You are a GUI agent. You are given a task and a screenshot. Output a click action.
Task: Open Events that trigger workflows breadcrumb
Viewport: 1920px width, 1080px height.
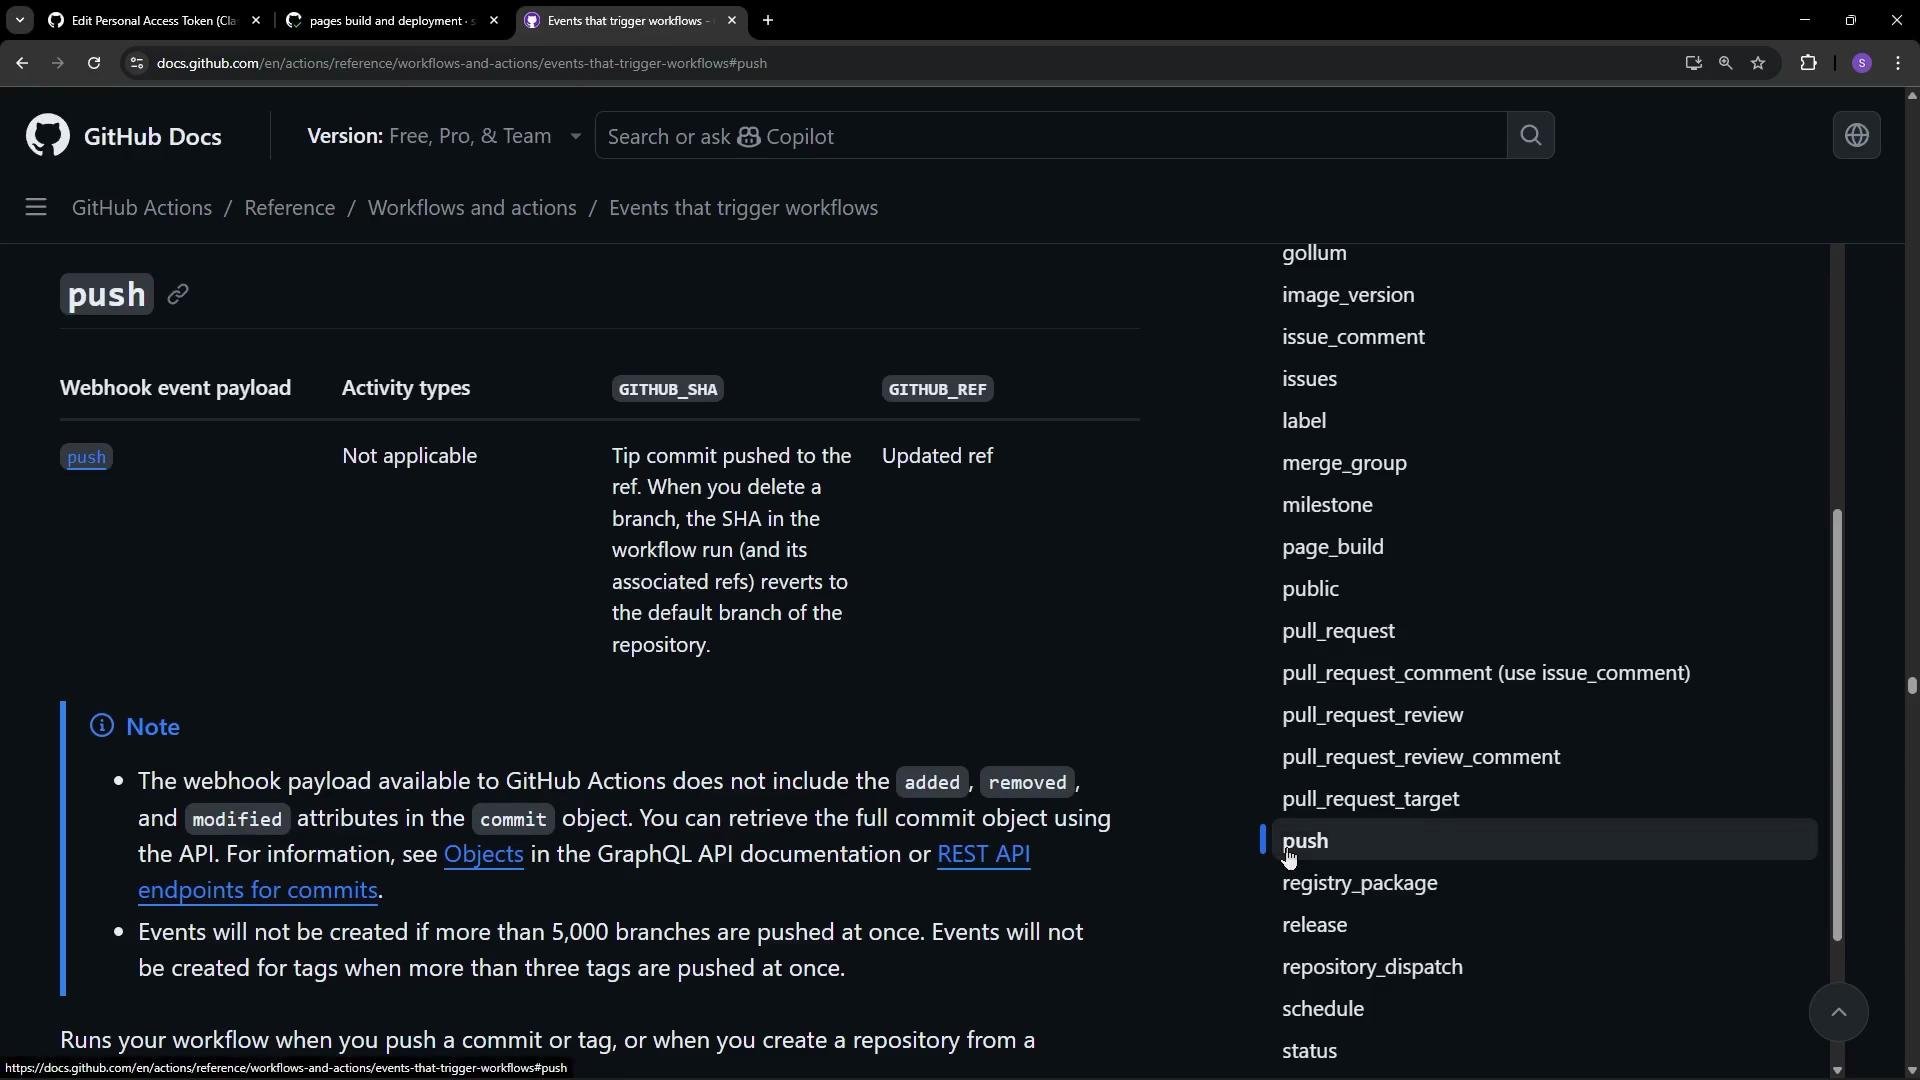point(743,208)
